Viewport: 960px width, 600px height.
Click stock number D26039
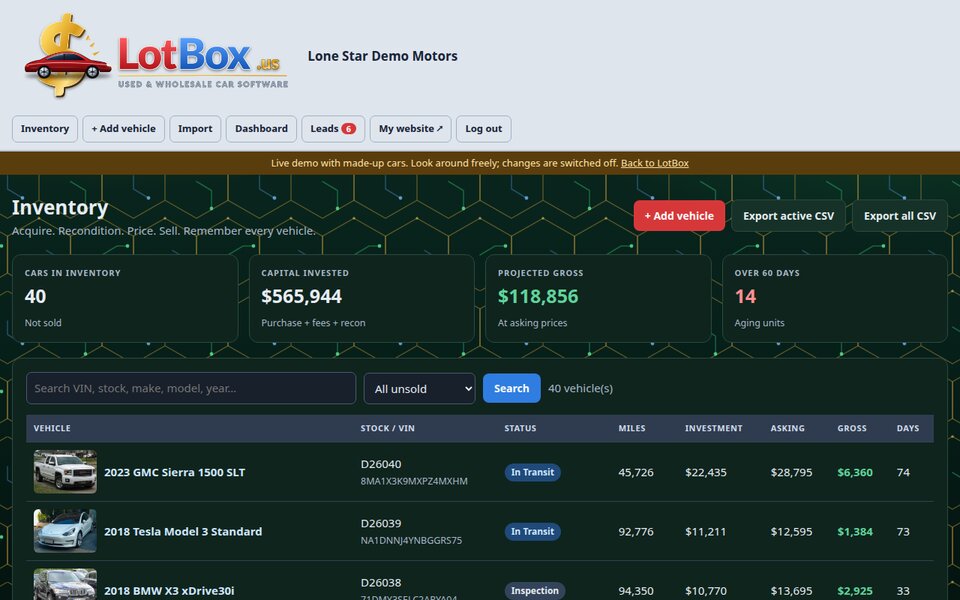click(x=381, y=523)
